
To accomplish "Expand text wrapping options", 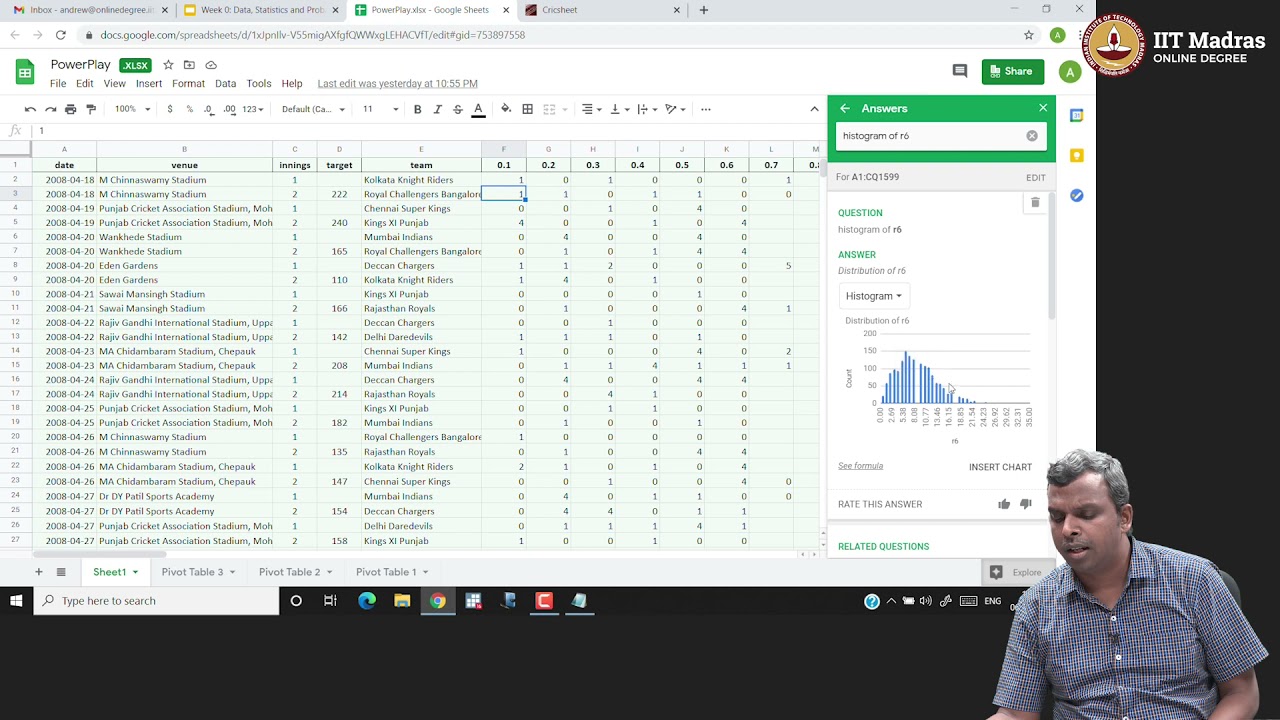I will click(x=645, y=109).
